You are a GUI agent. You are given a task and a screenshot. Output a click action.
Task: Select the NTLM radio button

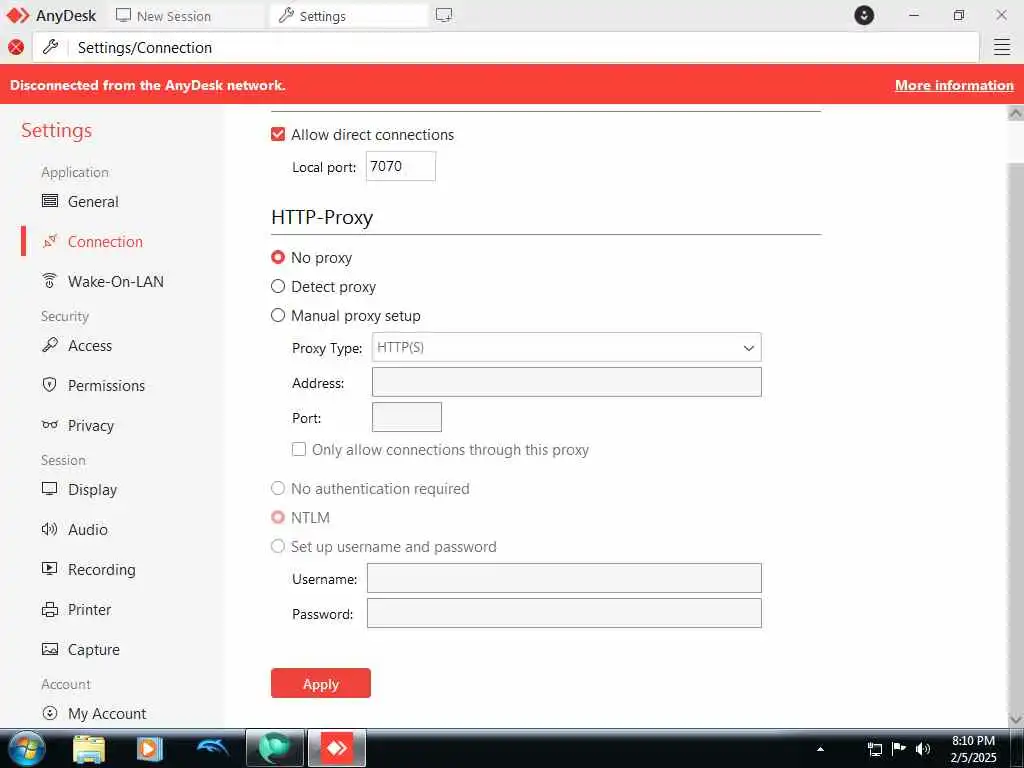click(x=278, y=517)
